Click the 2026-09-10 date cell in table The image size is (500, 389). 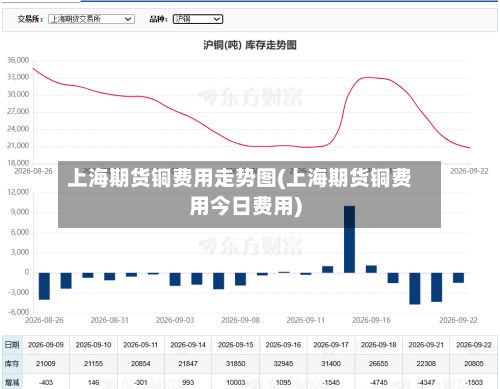coord(93,345)
